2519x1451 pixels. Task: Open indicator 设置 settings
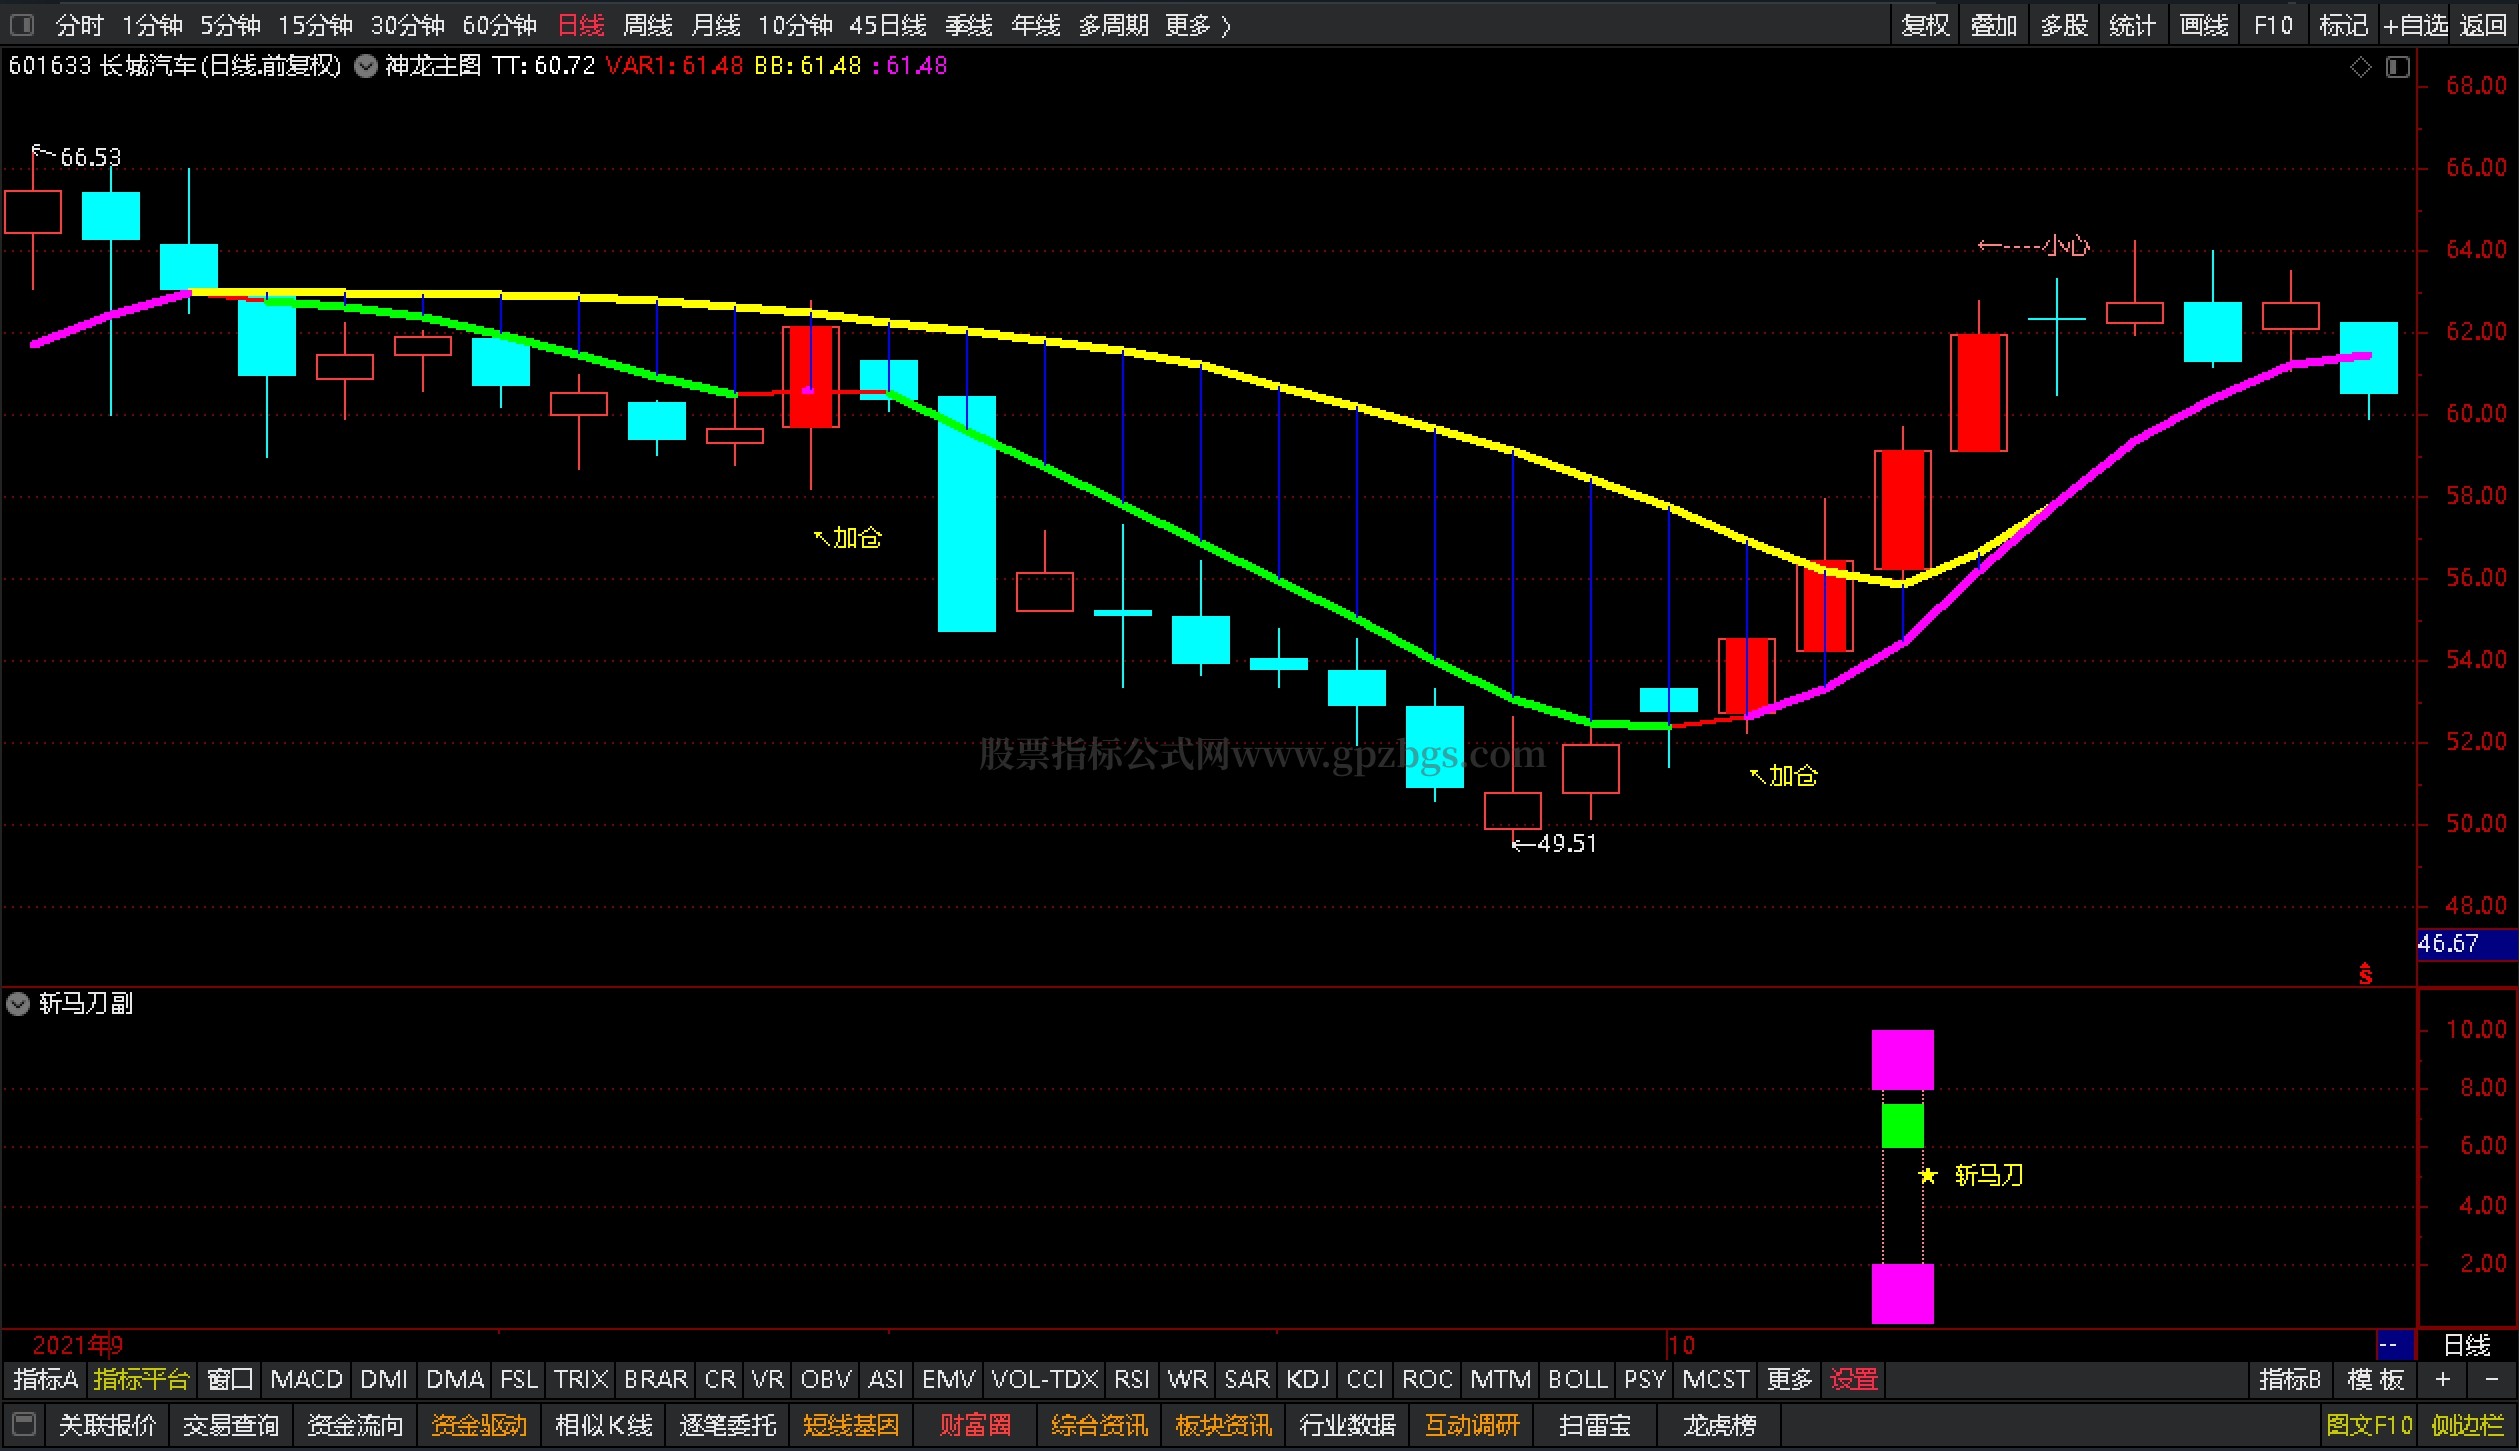pyautogui.click(x=1853, y=1380)
